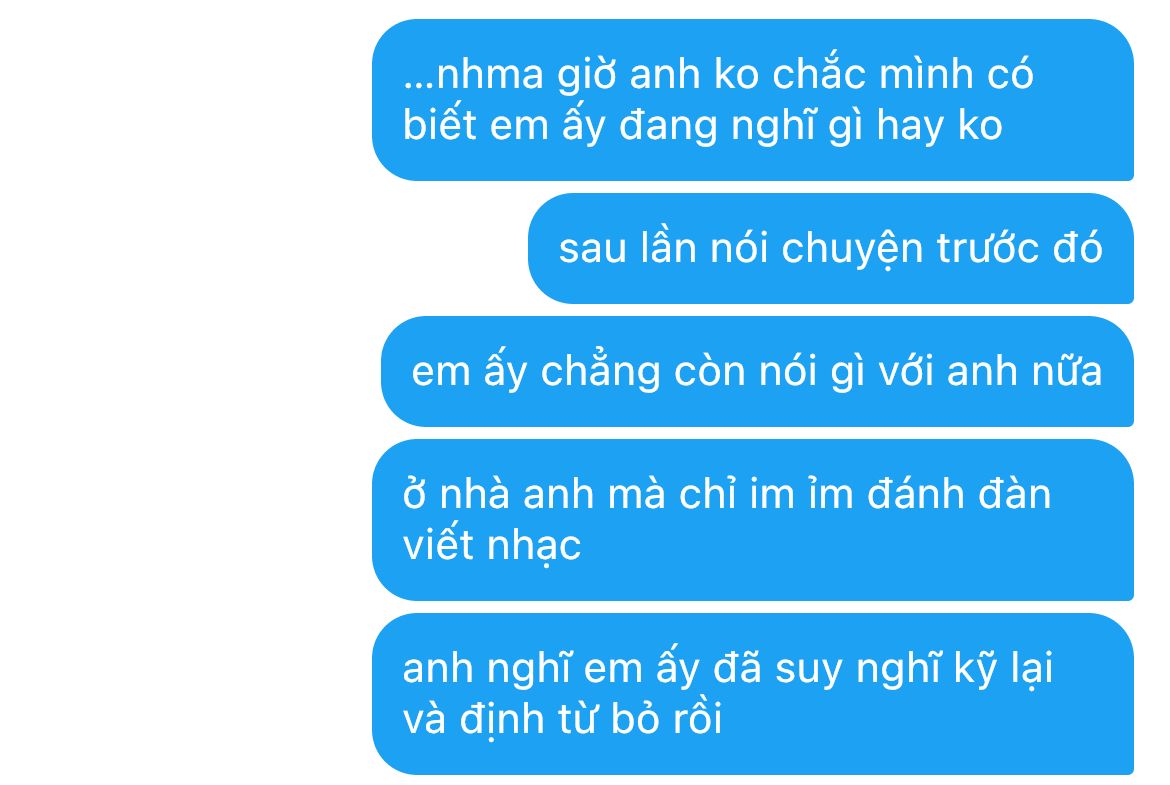Image resolution: width=1170 pixels, height=785 pixels.
Task: Click the word 'chẳng' in the third message
Action: point(601,371)
